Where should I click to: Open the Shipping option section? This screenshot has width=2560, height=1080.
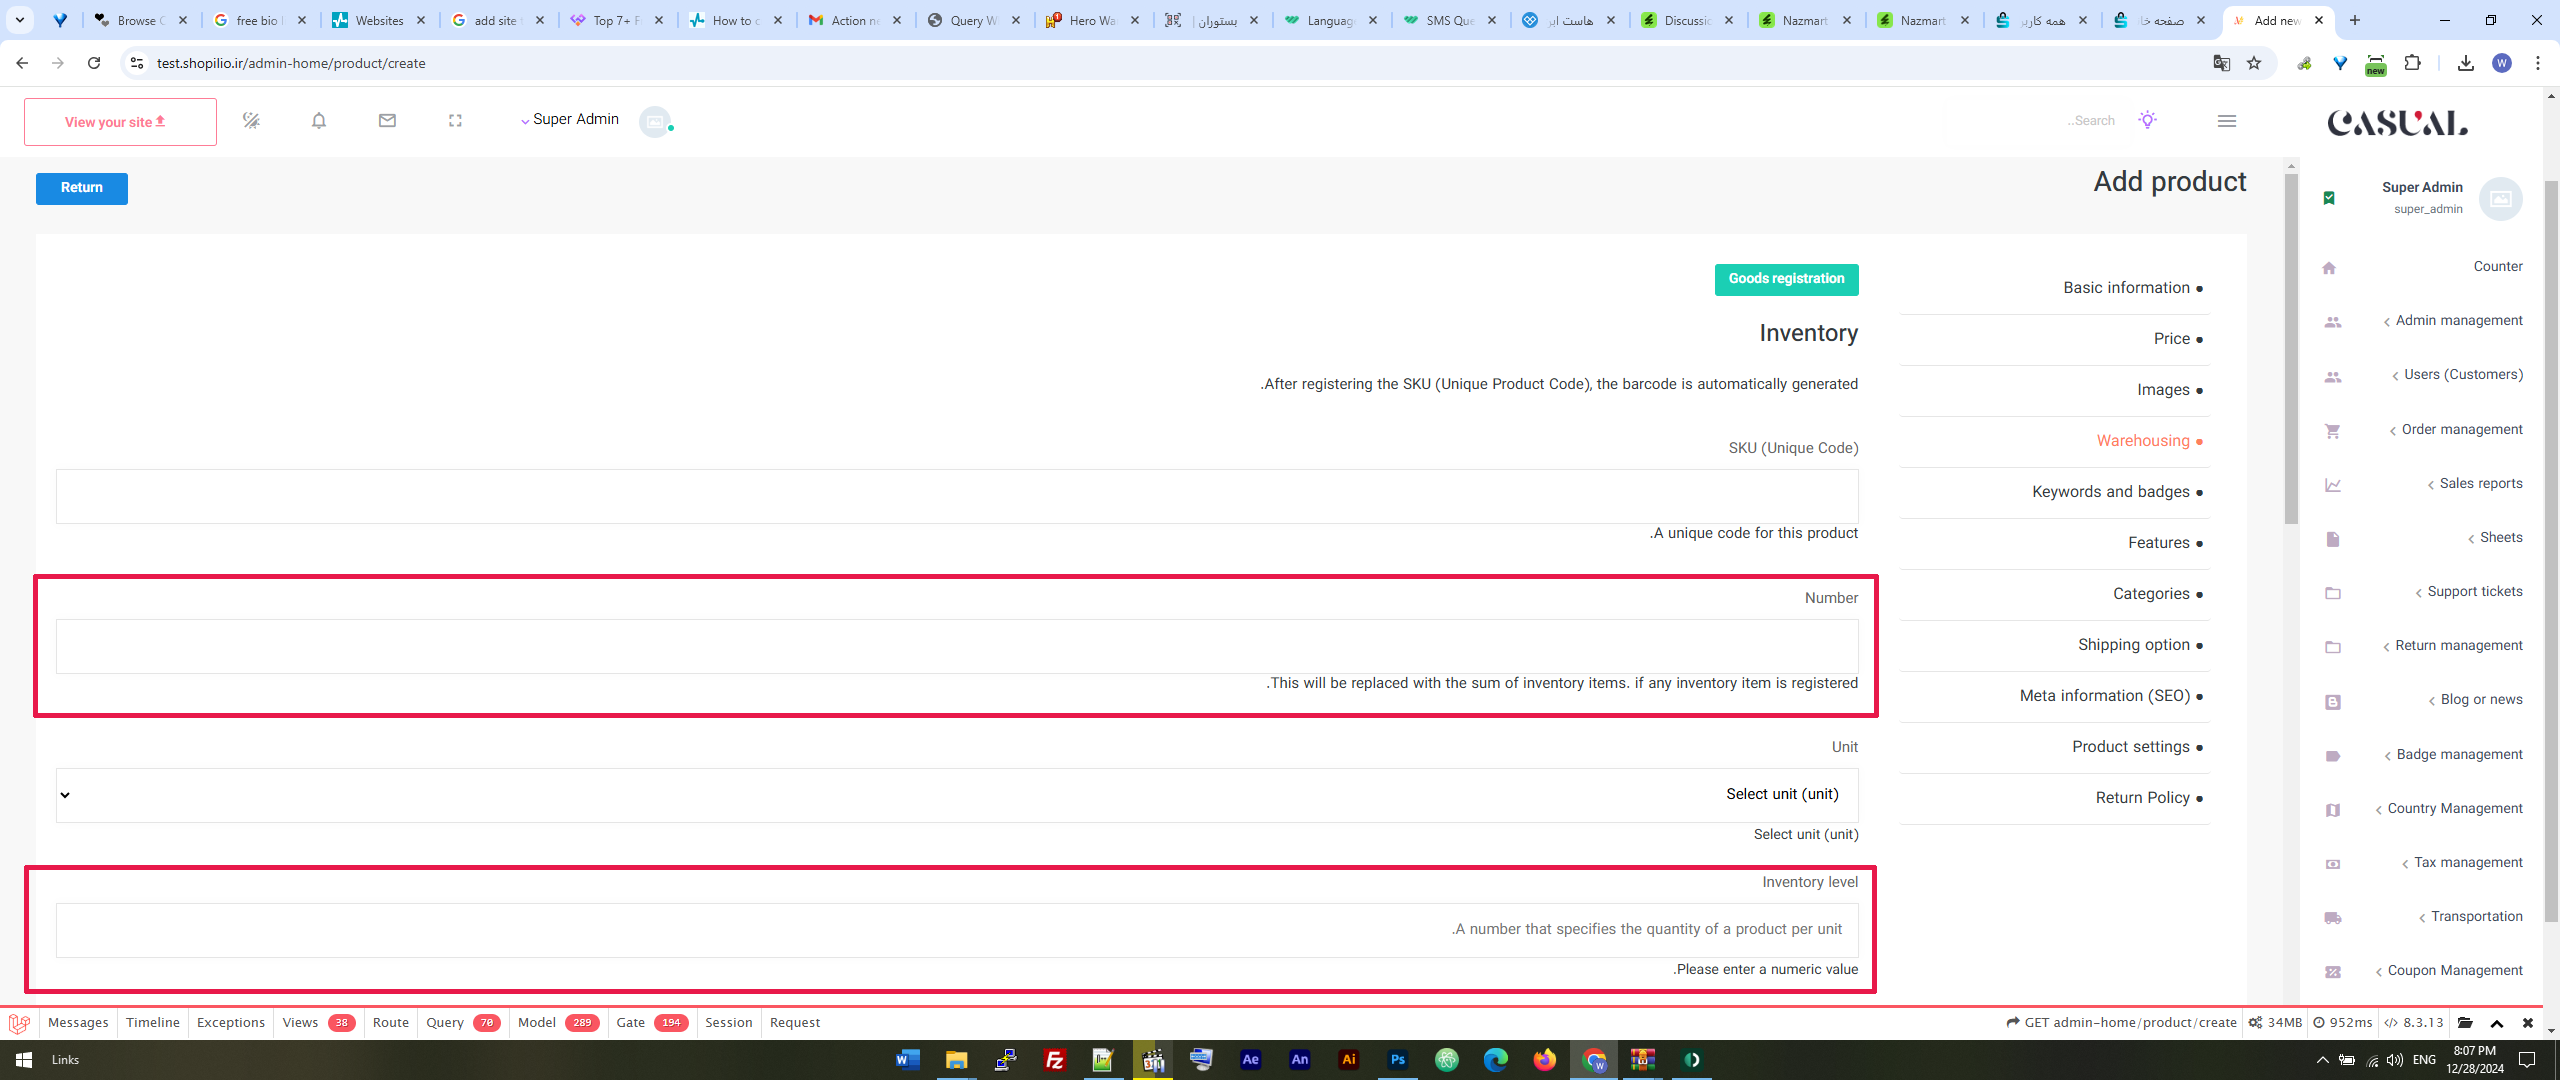coord(2133,645)
